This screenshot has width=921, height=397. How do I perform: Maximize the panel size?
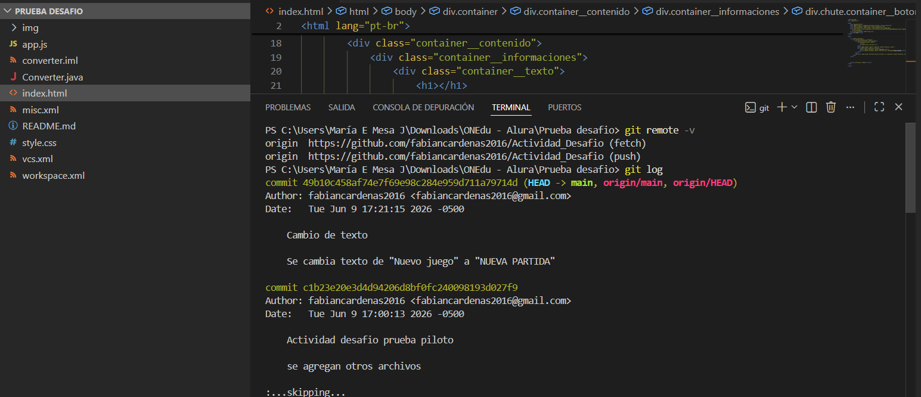tap(879, 107)
